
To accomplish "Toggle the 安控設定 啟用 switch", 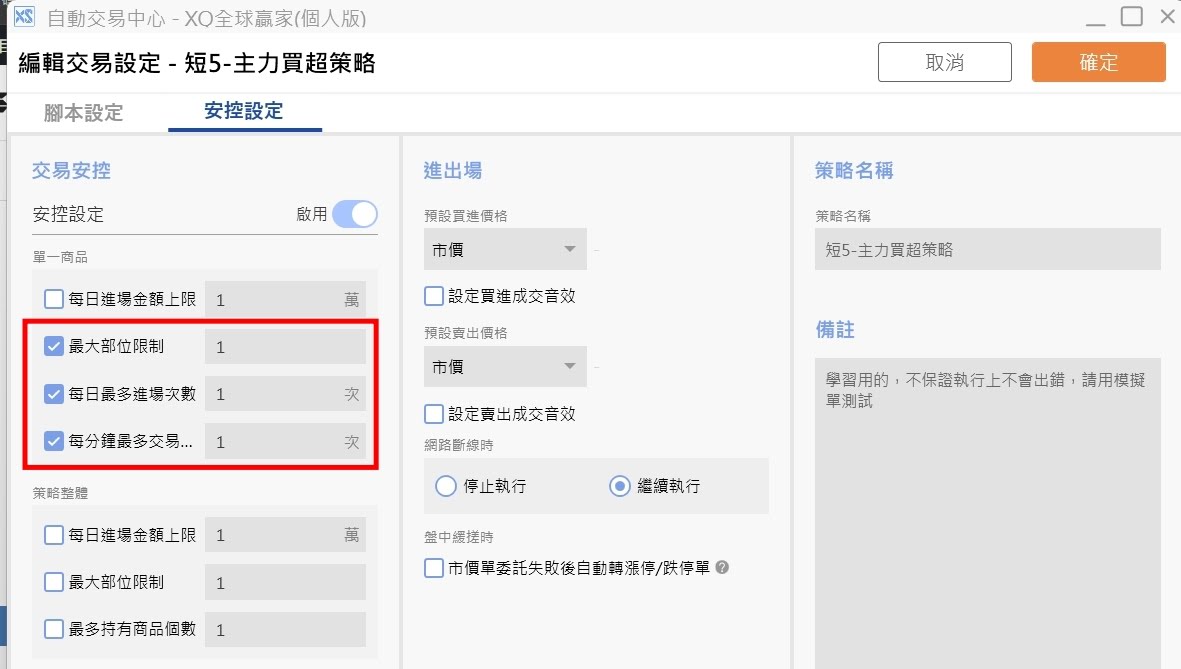I will coord(355,214).
